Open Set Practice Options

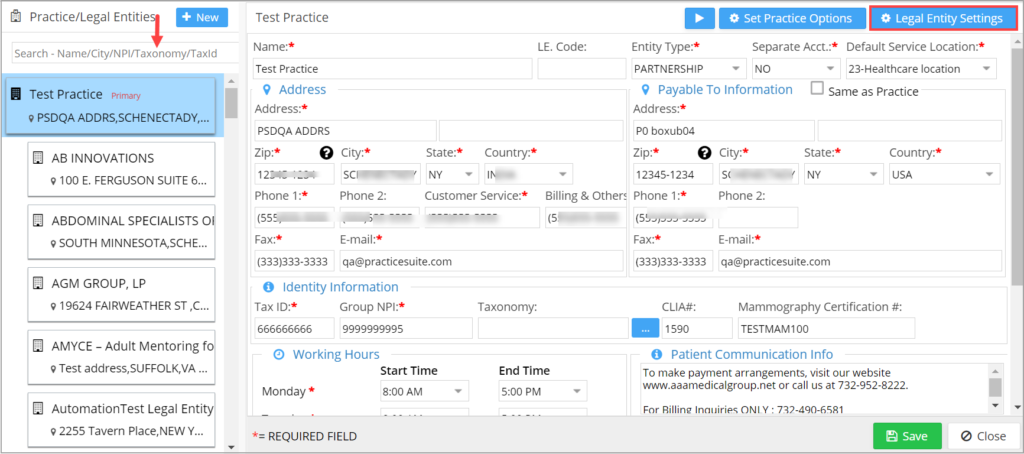coord(791,18)
